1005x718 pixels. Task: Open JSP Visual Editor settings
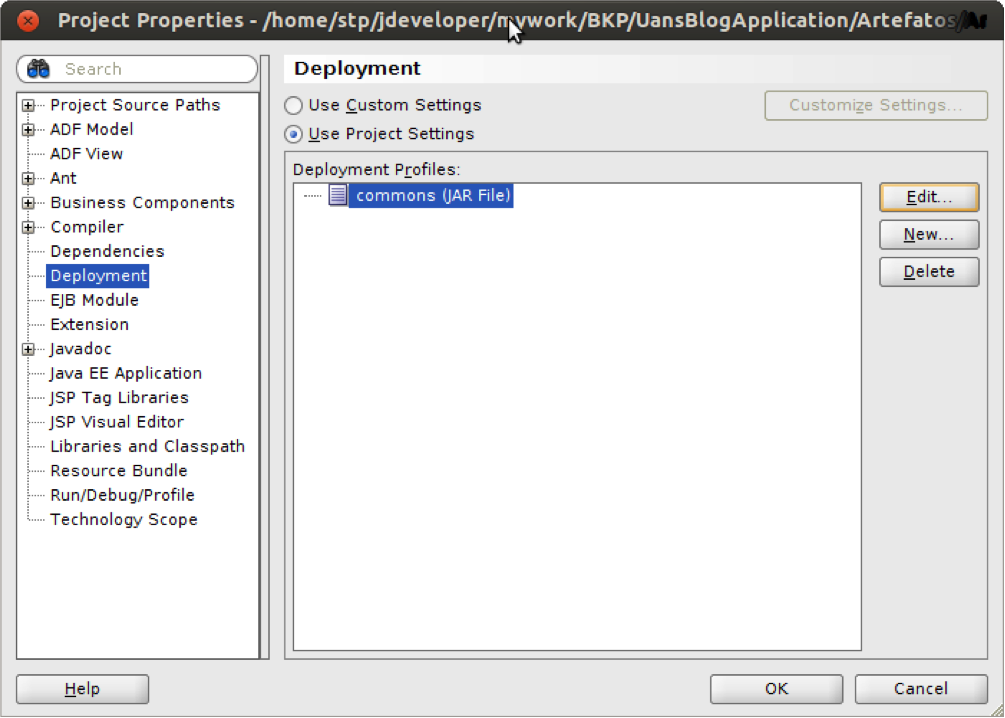(x=117, y=422)
